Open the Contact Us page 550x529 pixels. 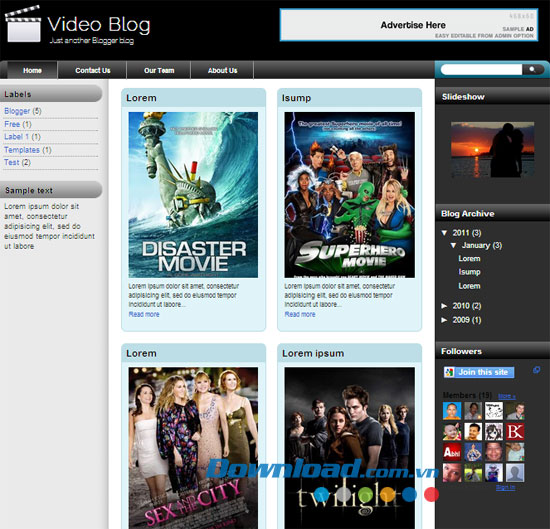(93, 70)
